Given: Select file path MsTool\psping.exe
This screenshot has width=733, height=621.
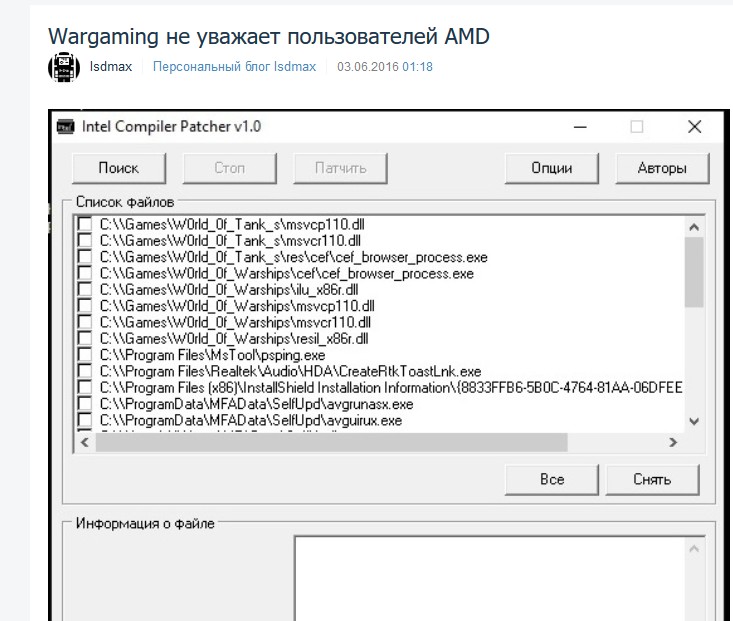Looking at the screenshot, I should tap(212, 355).
